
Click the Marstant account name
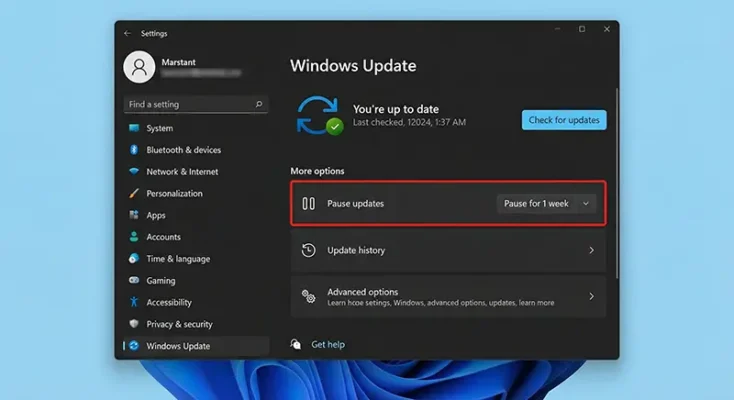pos(178,62)
